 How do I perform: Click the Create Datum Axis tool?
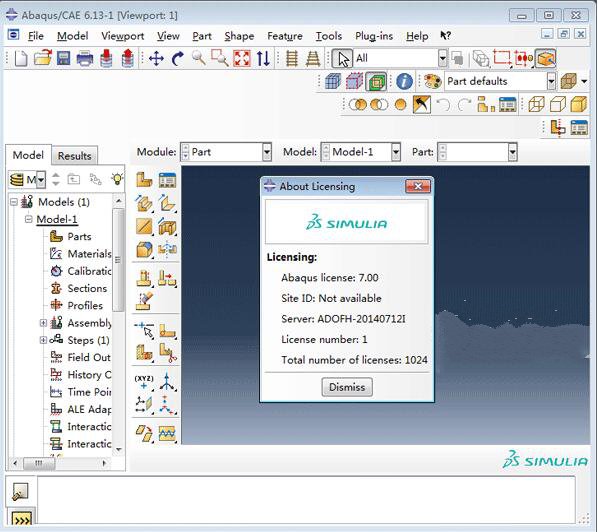(167, 382)
